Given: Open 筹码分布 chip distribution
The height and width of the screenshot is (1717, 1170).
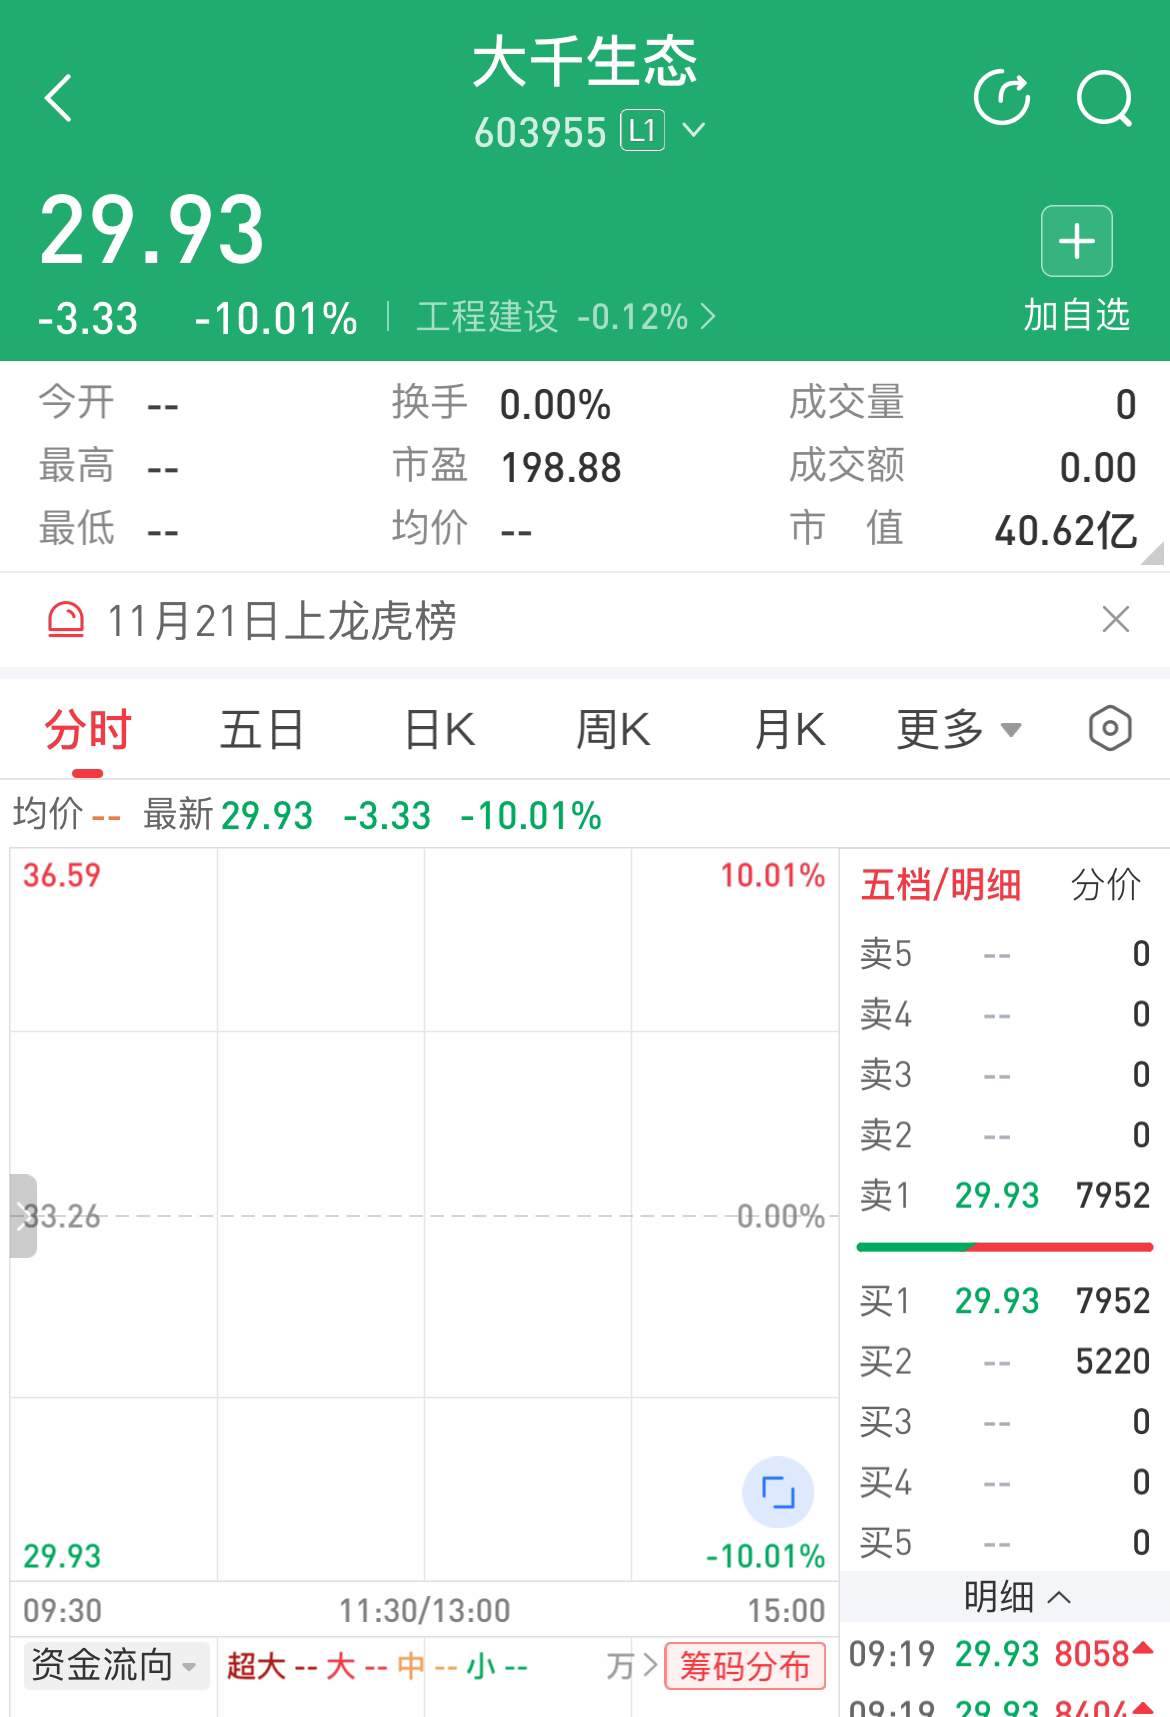Looking at the screenshot, I should tap(745, 1666).
